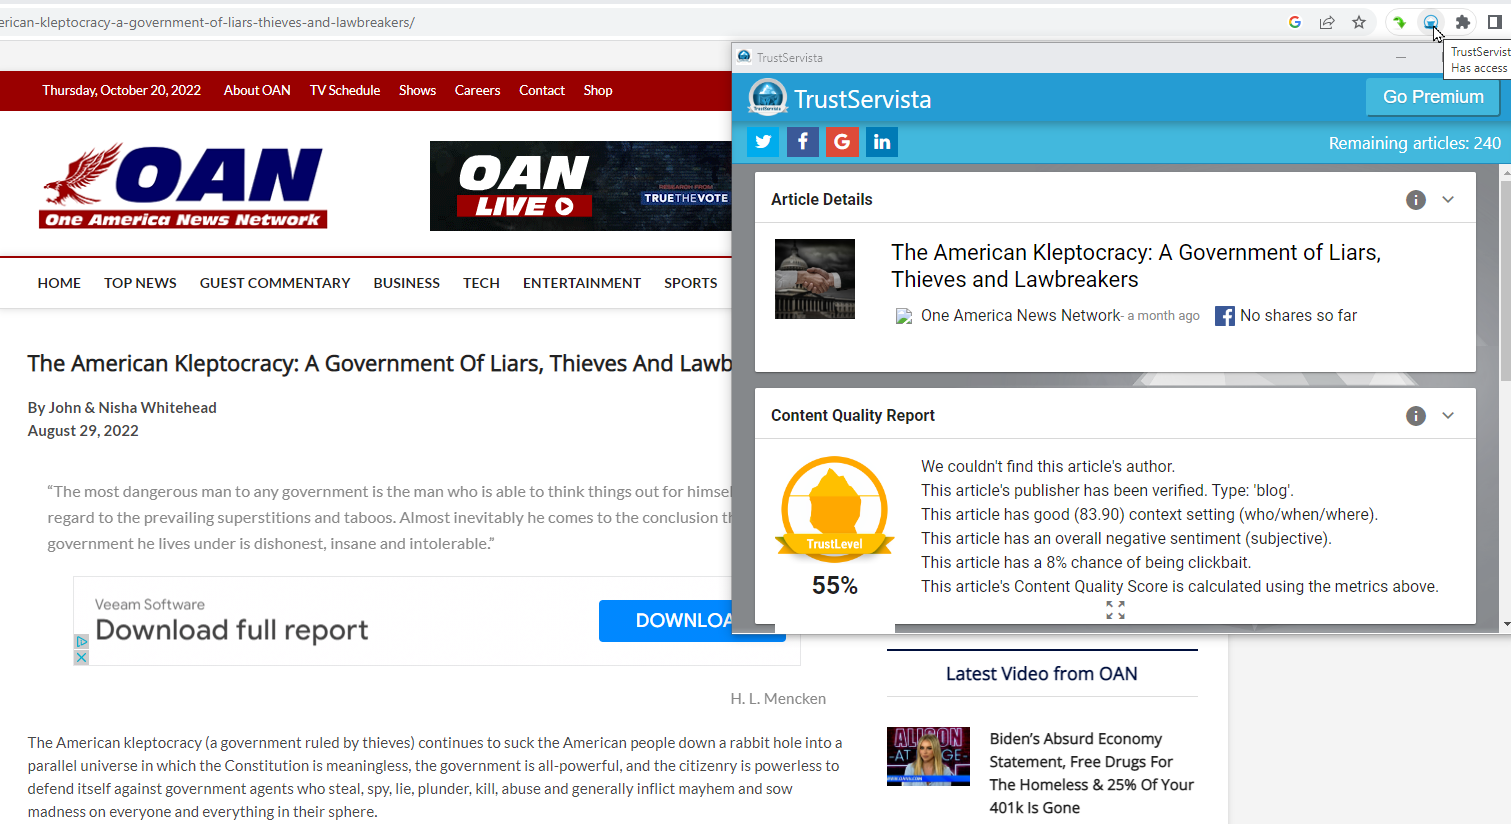Open the Guest Commentary menu item
The width and height of the screenshot is (1511, 824).
[275, 283]
